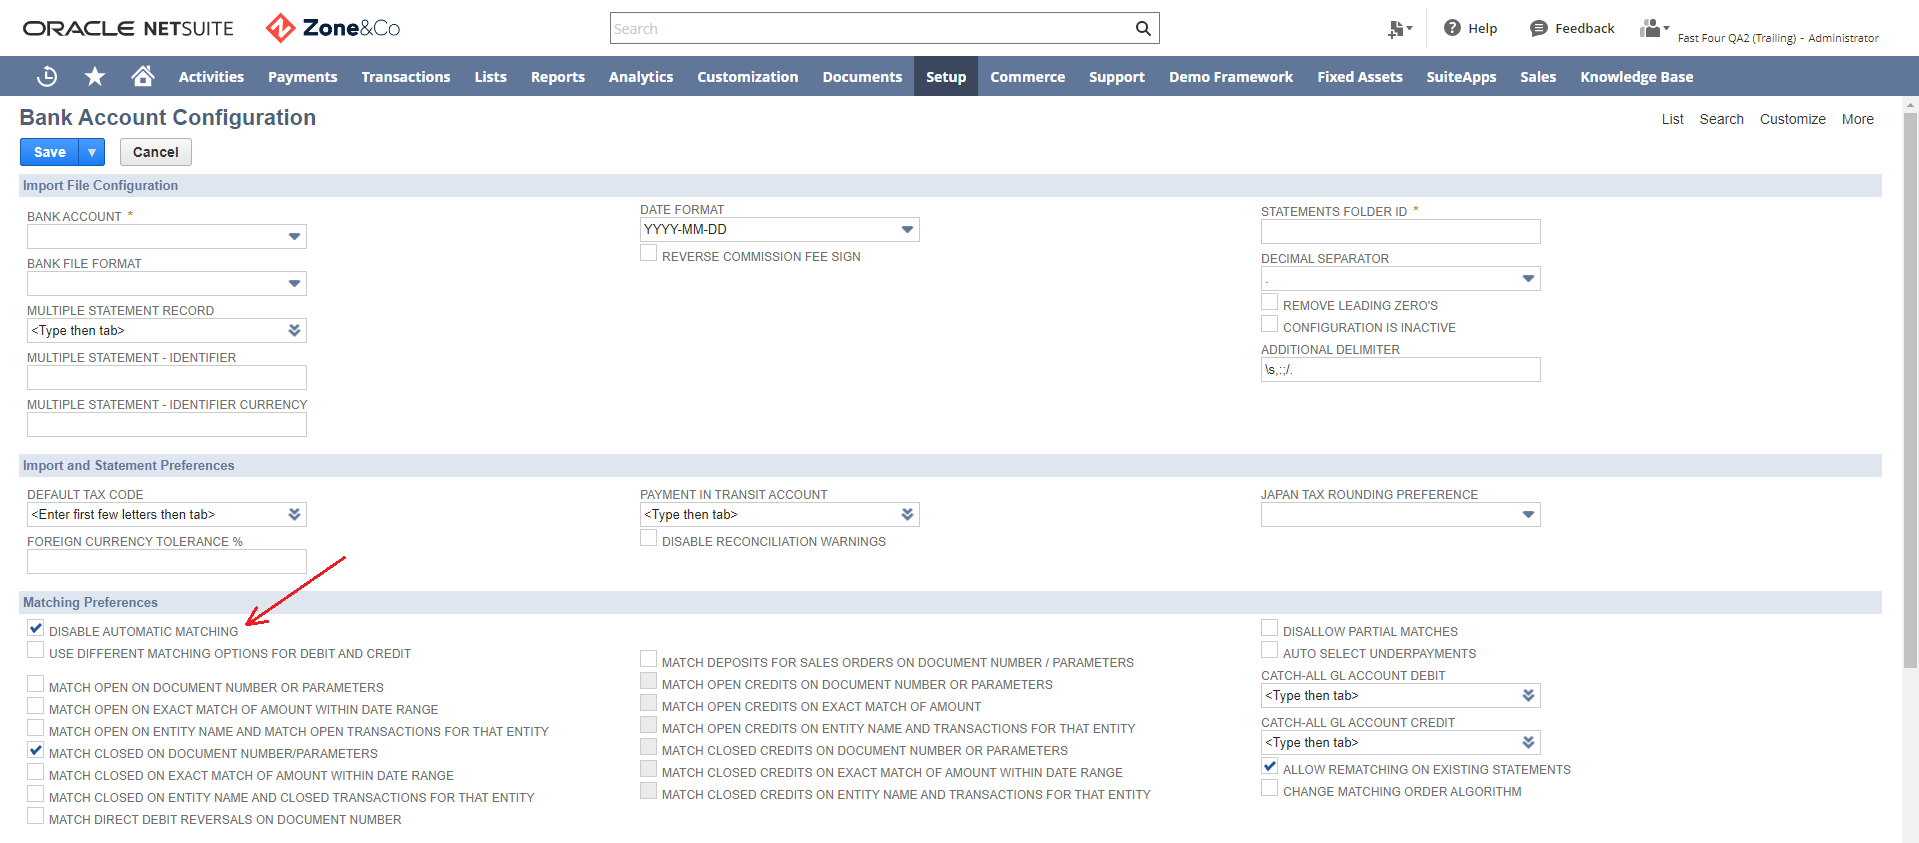Click the Cancel button
Image resolution: width=1919 pixels, height=843 pixels.
pyautogui.click(x=156, y=152)
